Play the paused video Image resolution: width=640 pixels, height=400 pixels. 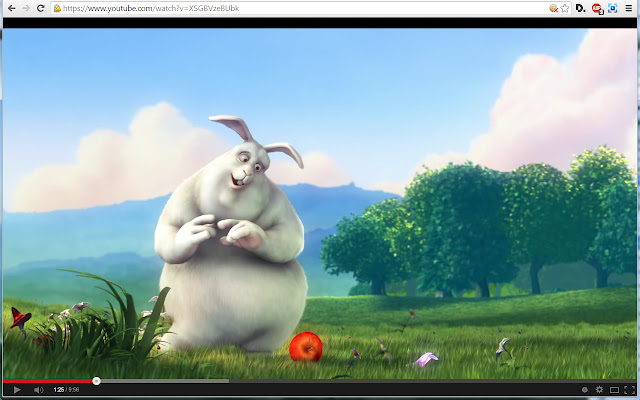pyautogui.click(x=17, y=390)
